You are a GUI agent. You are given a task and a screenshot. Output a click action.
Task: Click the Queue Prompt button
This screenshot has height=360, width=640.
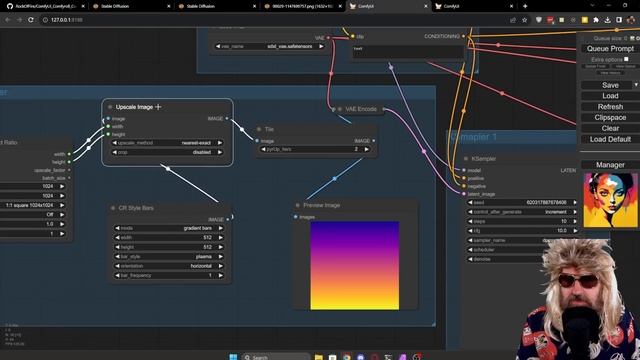[610, 49]
